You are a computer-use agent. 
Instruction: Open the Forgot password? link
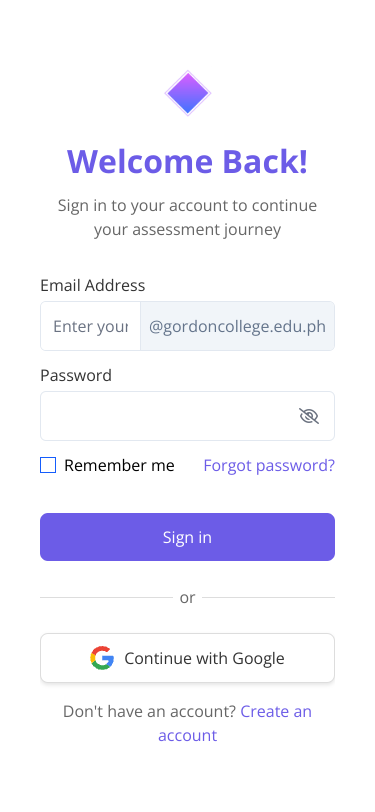click(269, 466)
